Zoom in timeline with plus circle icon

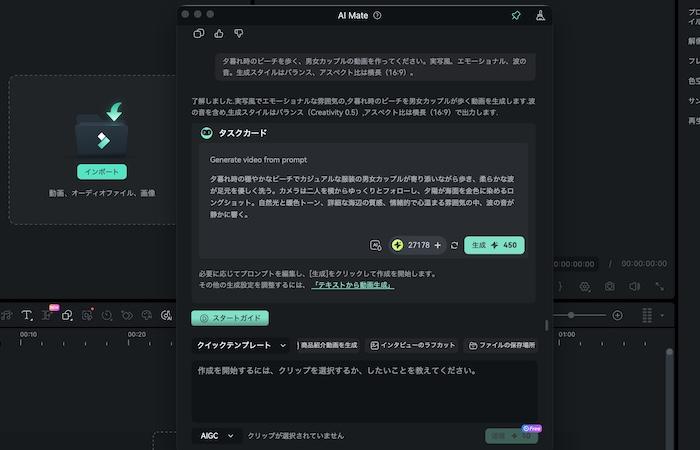(617, 315)
